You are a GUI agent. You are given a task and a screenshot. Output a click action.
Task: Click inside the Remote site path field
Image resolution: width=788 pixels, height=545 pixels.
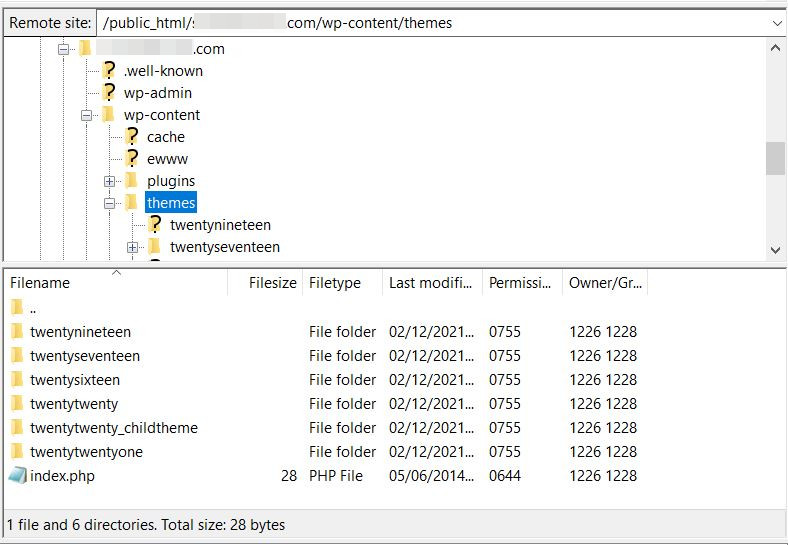coord(430,23)
